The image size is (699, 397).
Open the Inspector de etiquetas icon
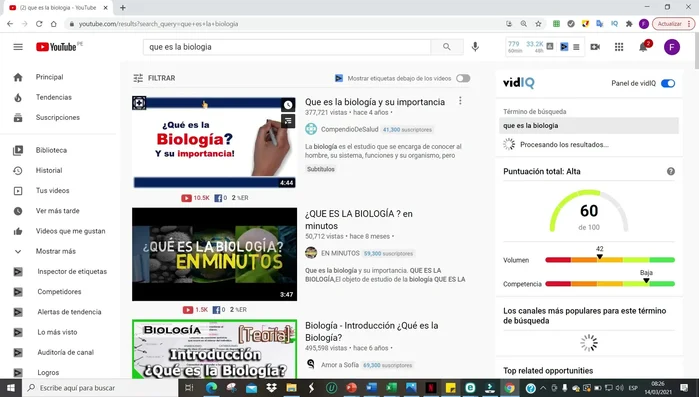18,271
